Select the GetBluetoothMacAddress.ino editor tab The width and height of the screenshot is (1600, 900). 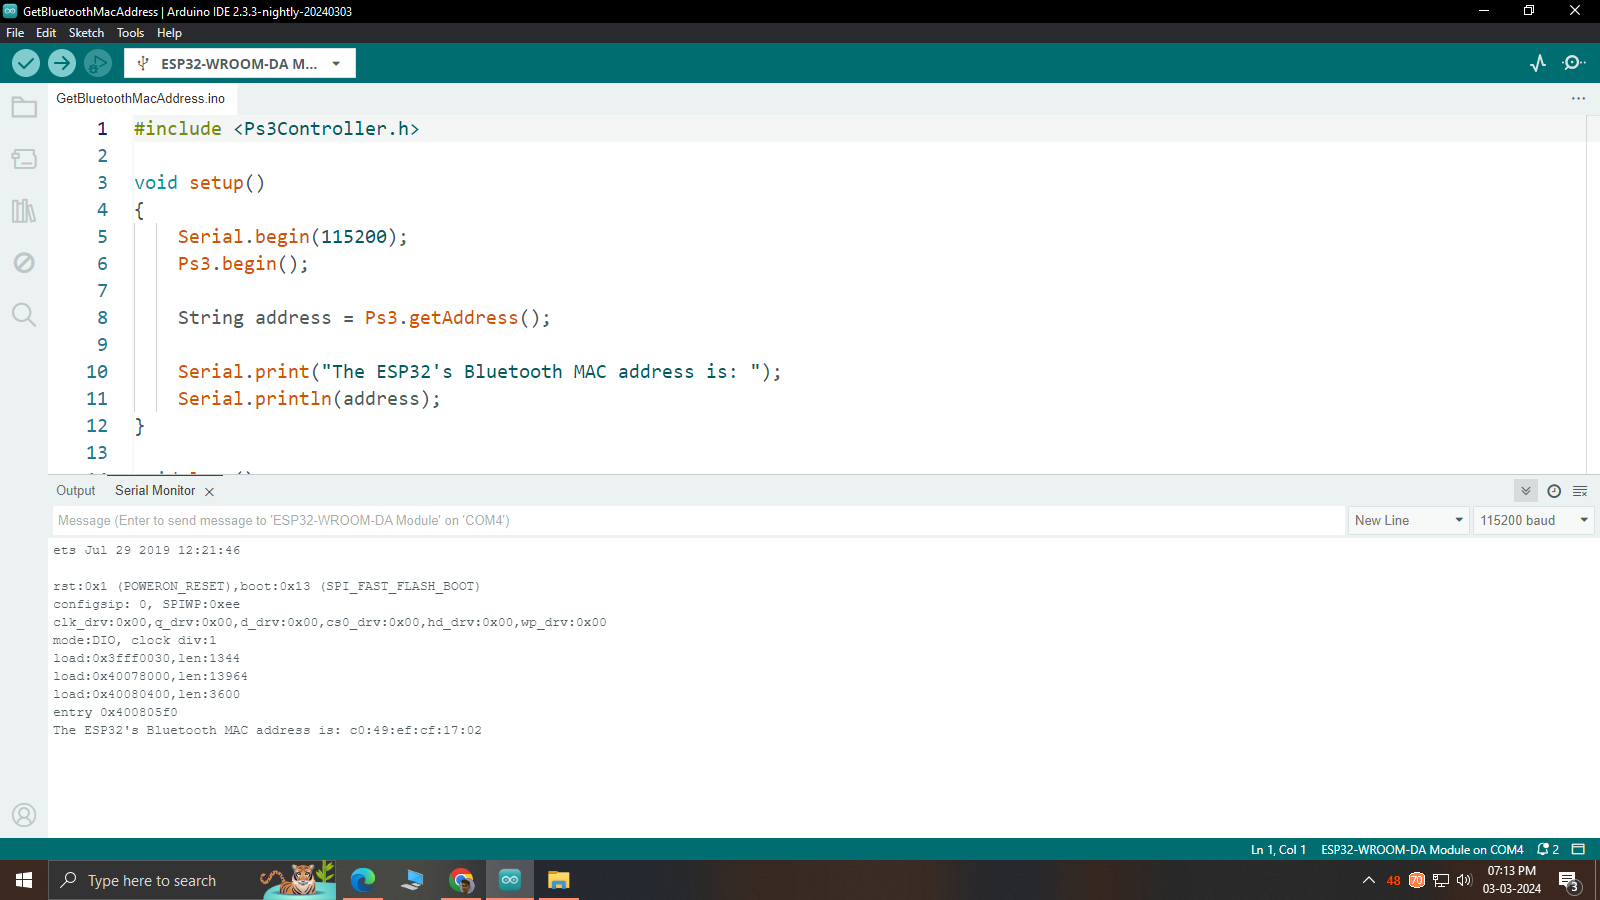coord(141,98)
